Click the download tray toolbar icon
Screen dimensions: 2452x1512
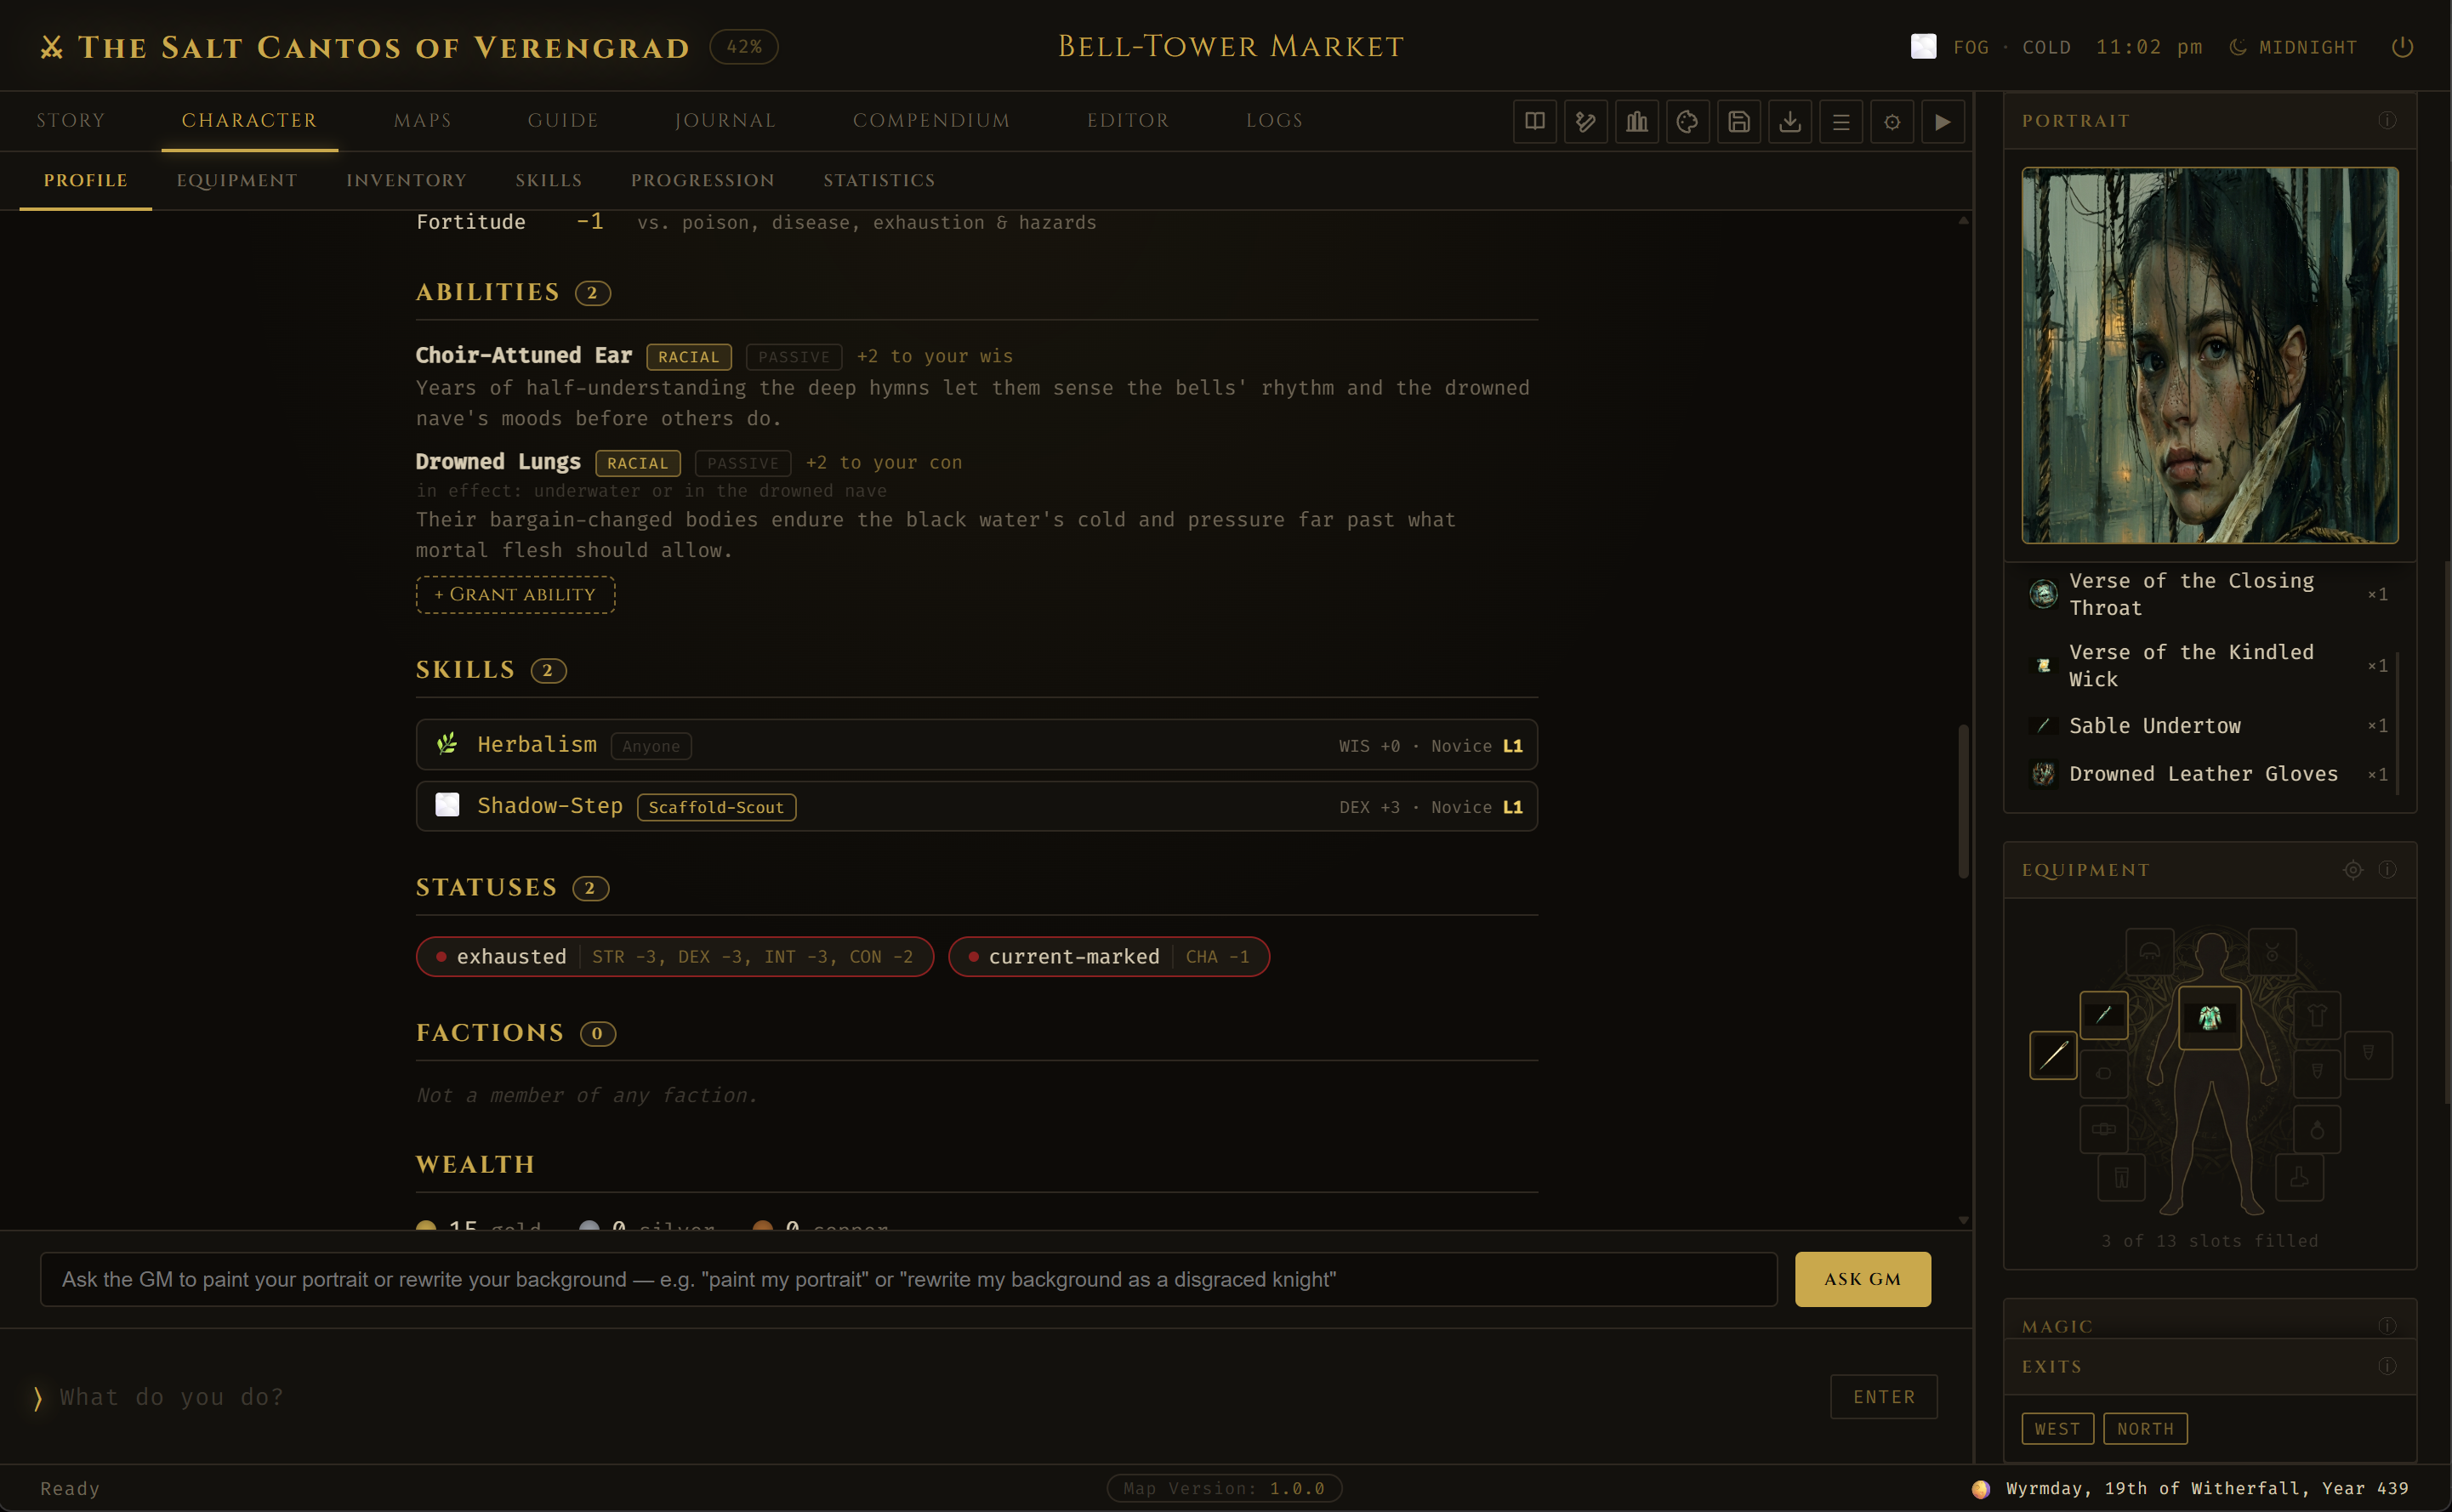(1789, 122)
